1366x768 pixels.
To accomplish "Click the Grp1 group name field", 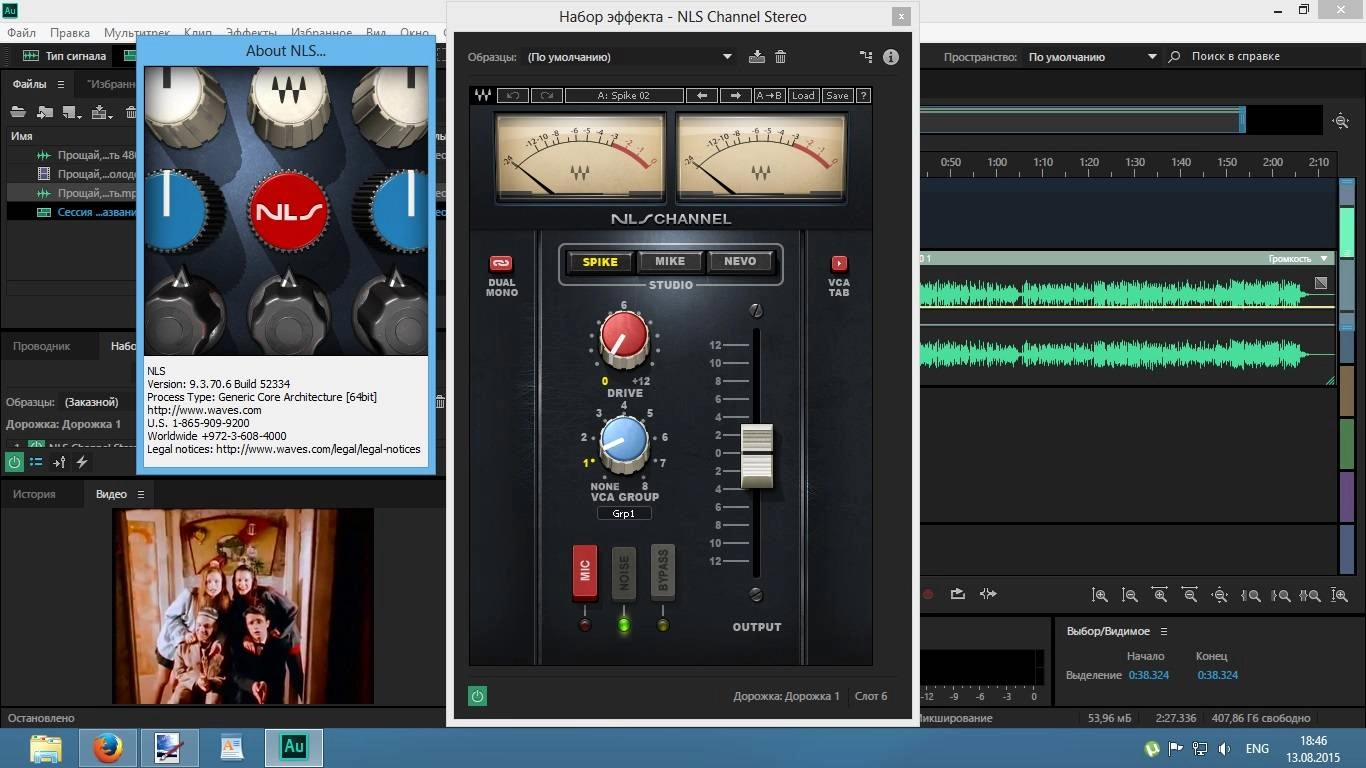I will tap(624, 513).
